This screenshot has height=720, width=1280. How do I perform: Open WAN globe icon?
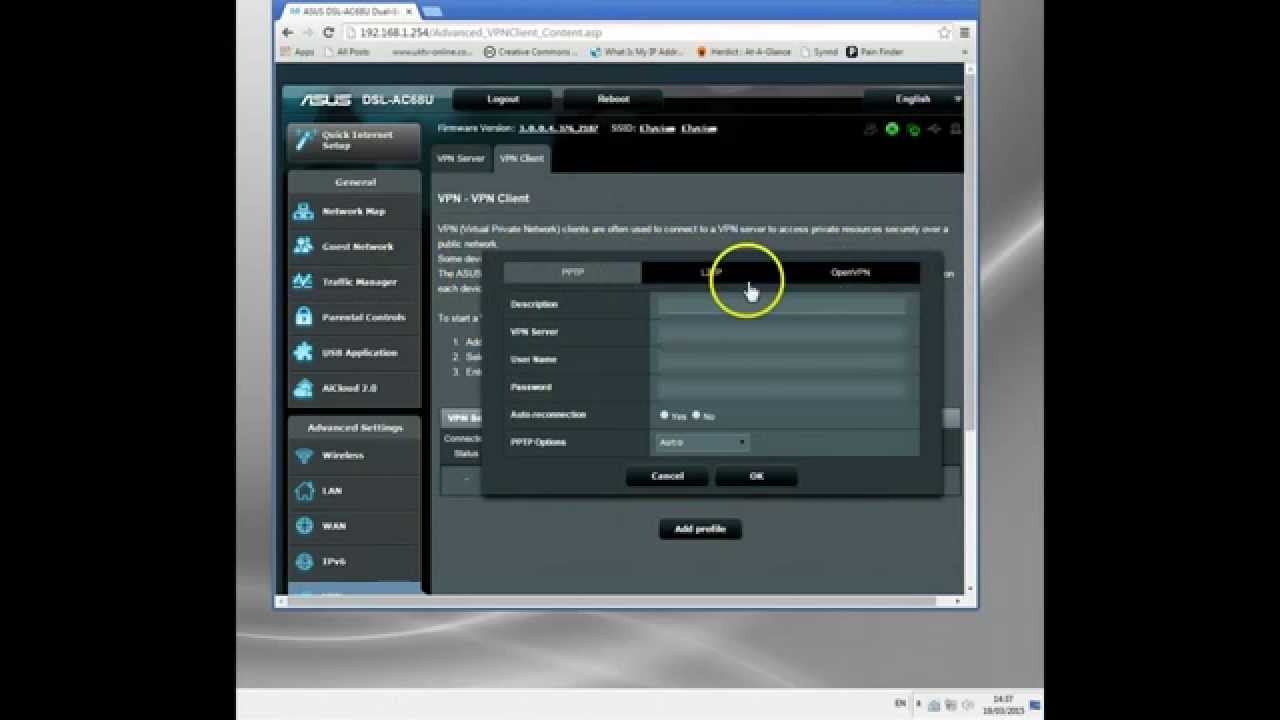point(303,526)
